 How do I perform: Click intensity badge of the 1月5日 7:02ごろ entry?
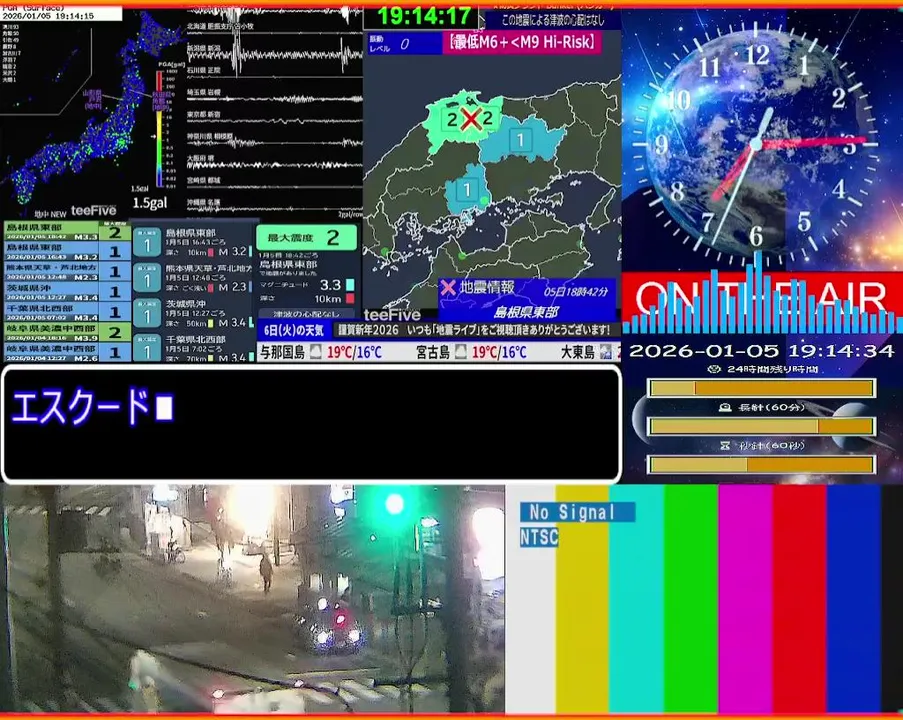(x=147, y=348)
